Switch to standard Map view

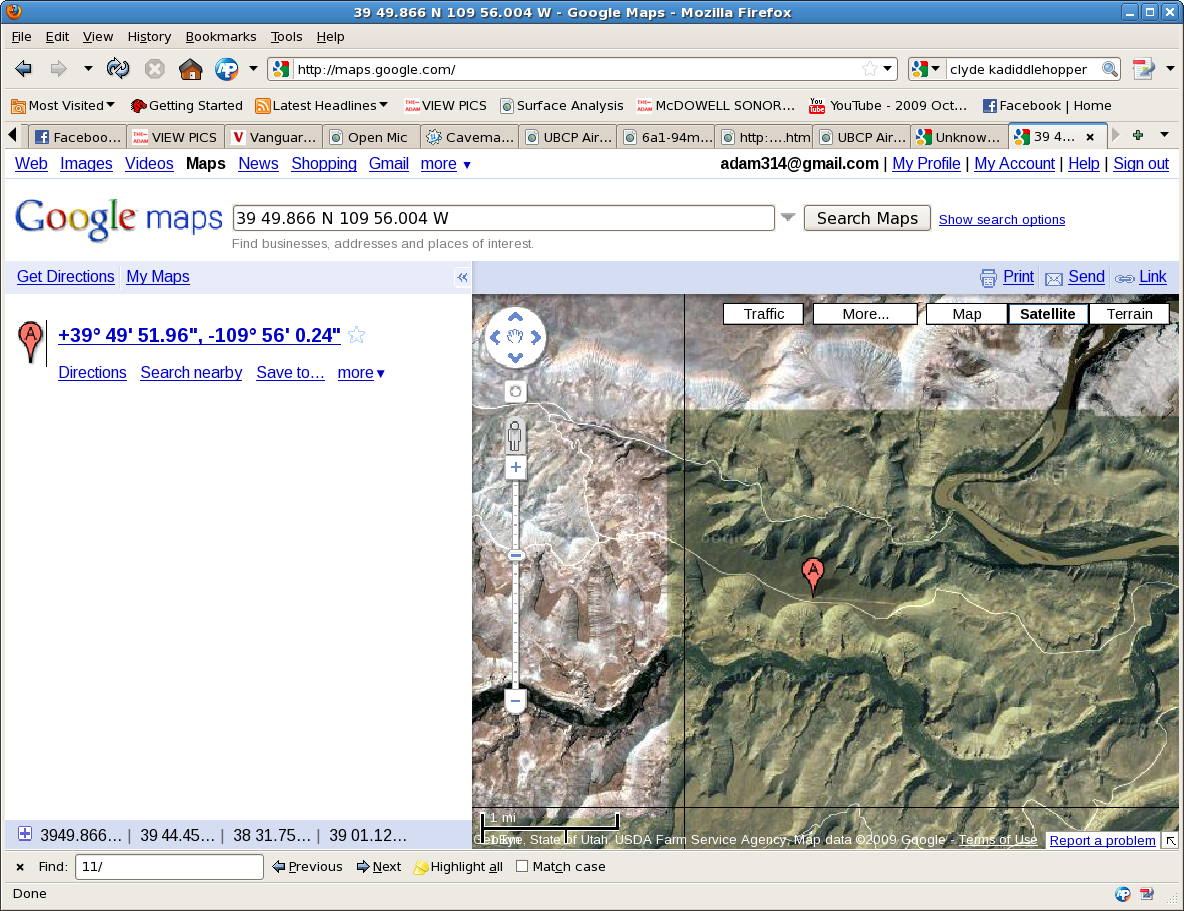coord(966,314)
